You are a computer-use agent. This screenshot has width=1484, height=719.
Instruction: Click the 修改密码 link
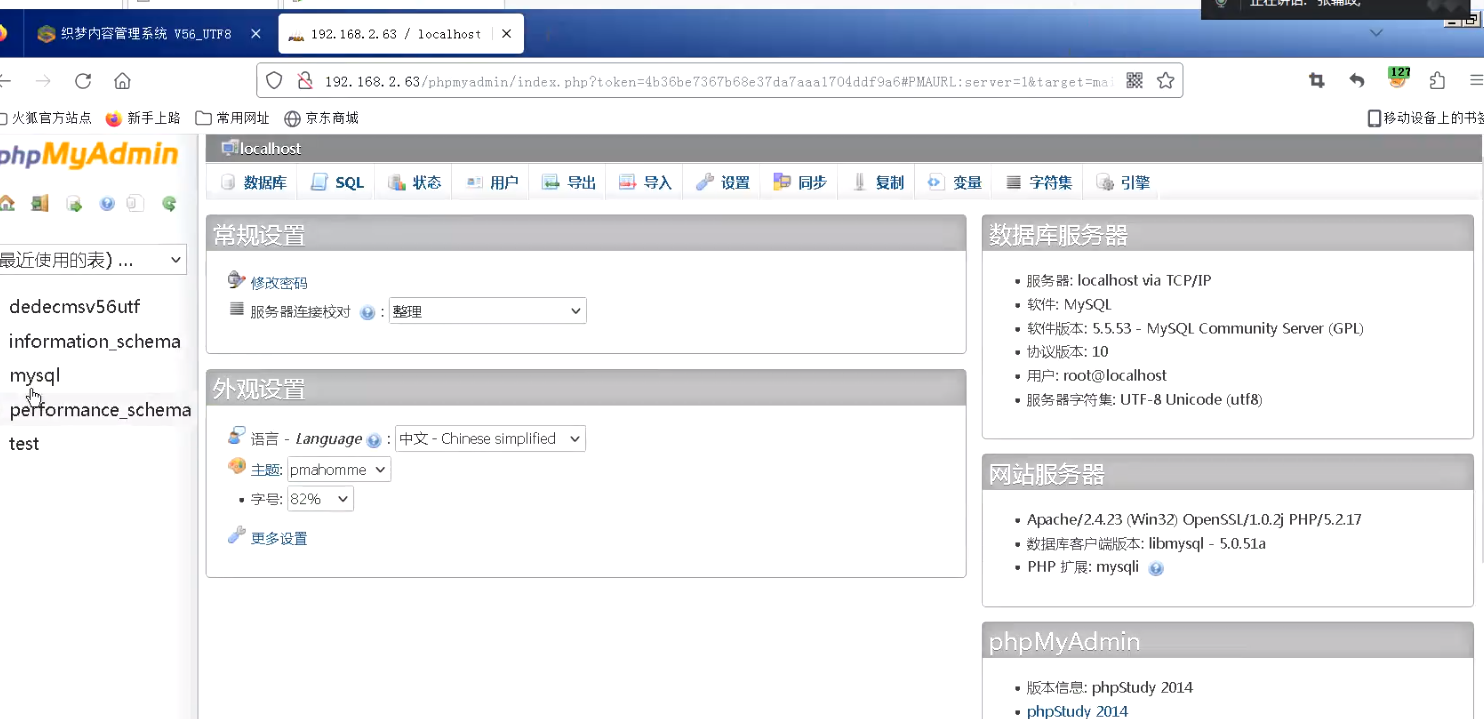(279, 283)
